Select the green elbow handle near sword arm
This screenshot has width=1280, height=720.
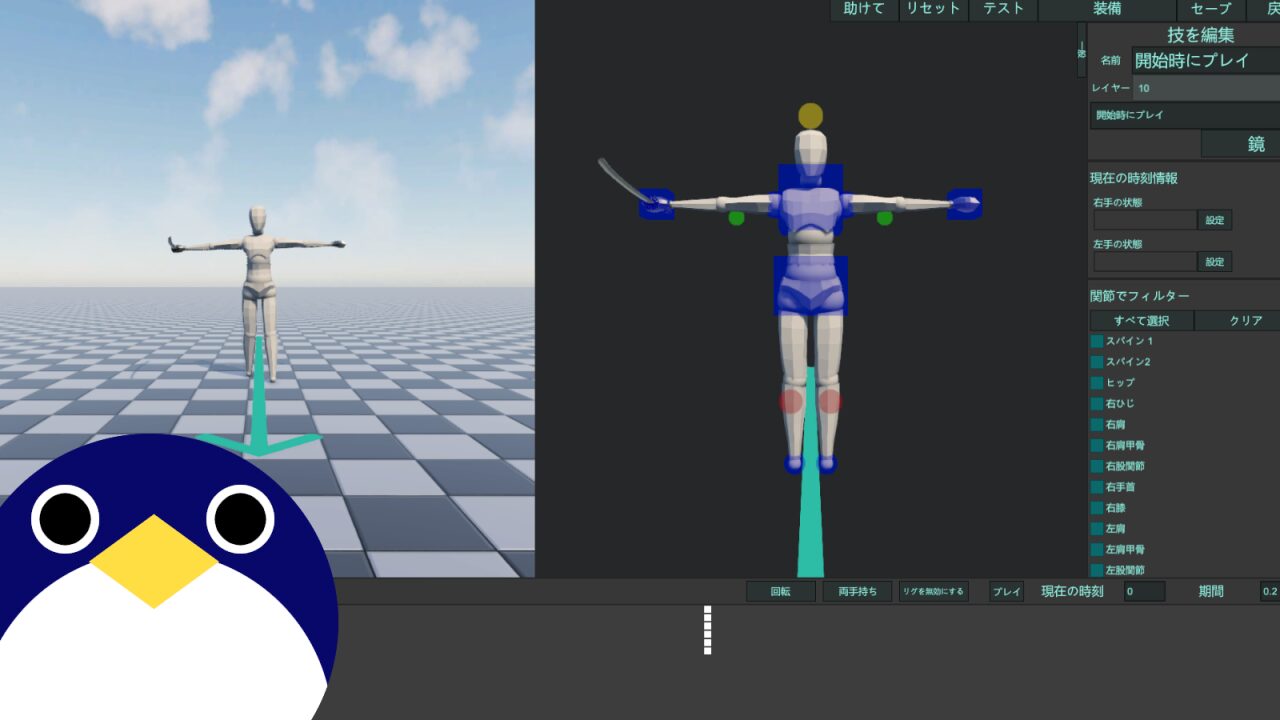pyautogui.click(x=737, y=218)
